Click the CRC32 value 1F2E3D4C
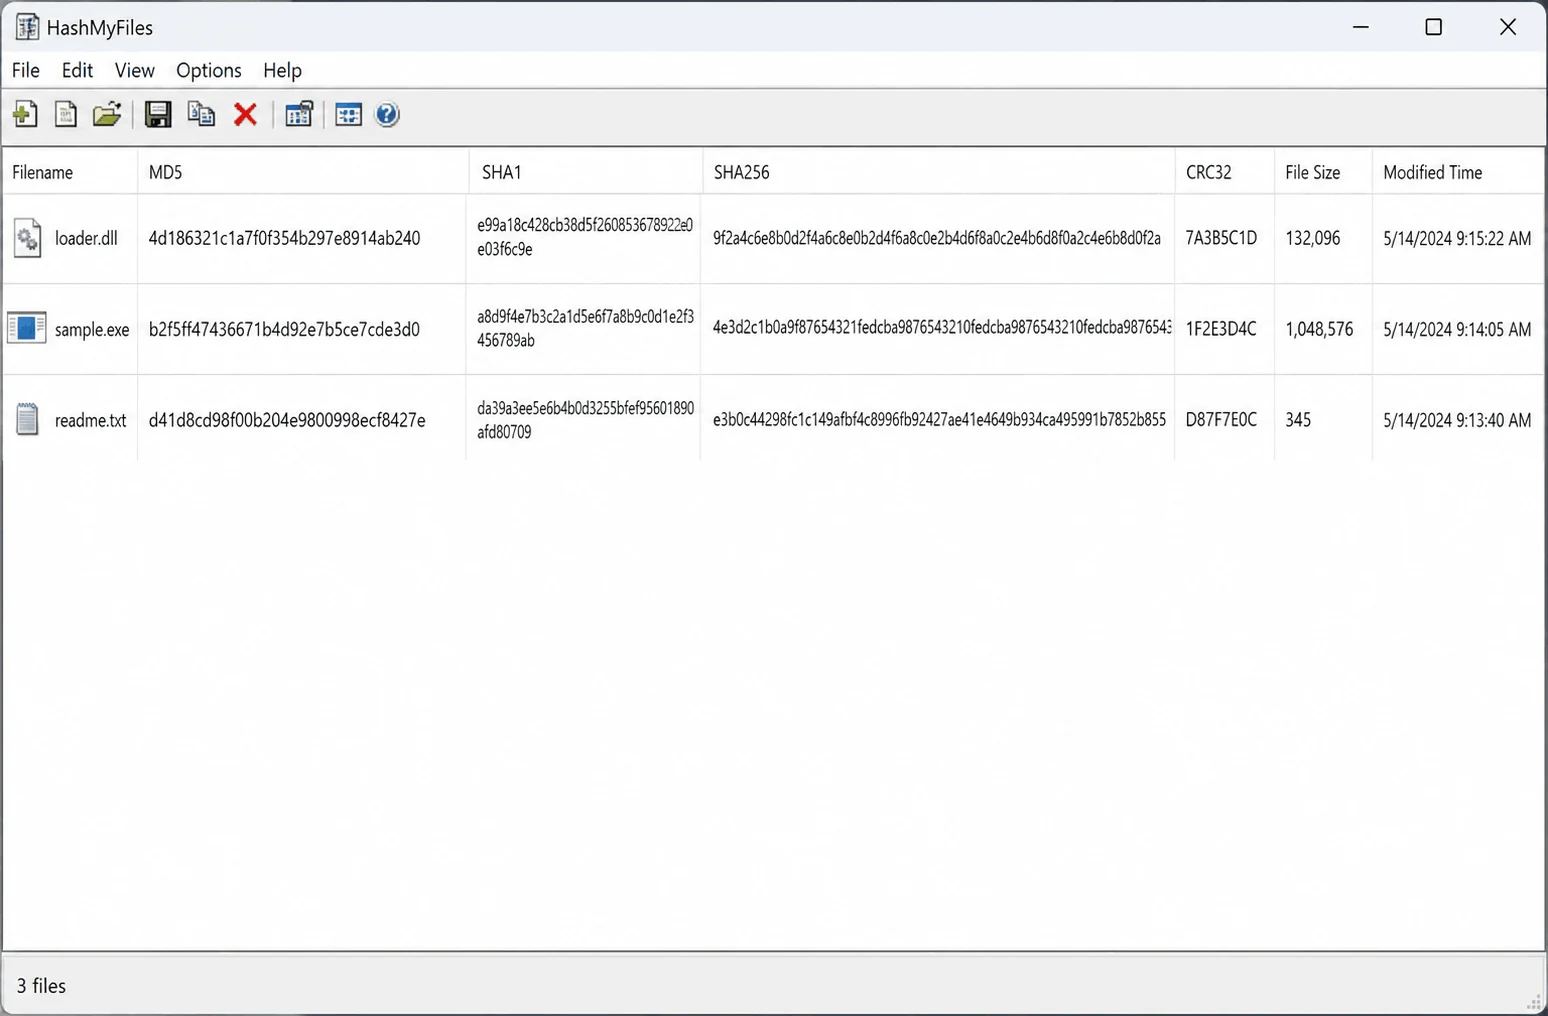The height and width of the screenshot is (1016, 1548). tap(1221, 328)
